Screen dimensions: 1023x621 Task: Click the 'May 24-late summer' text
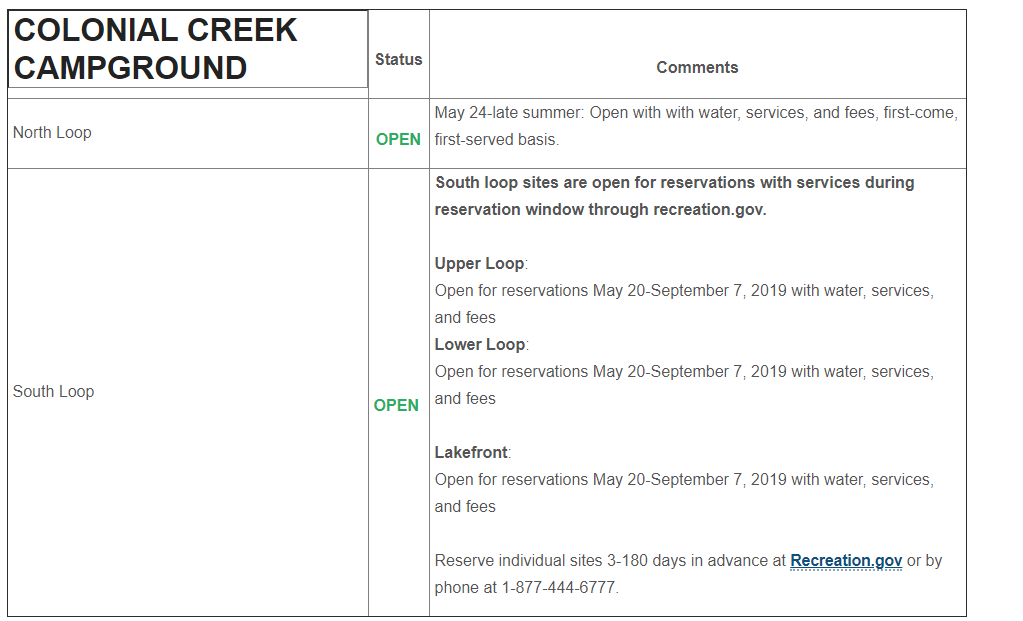(x=509, y=113)
